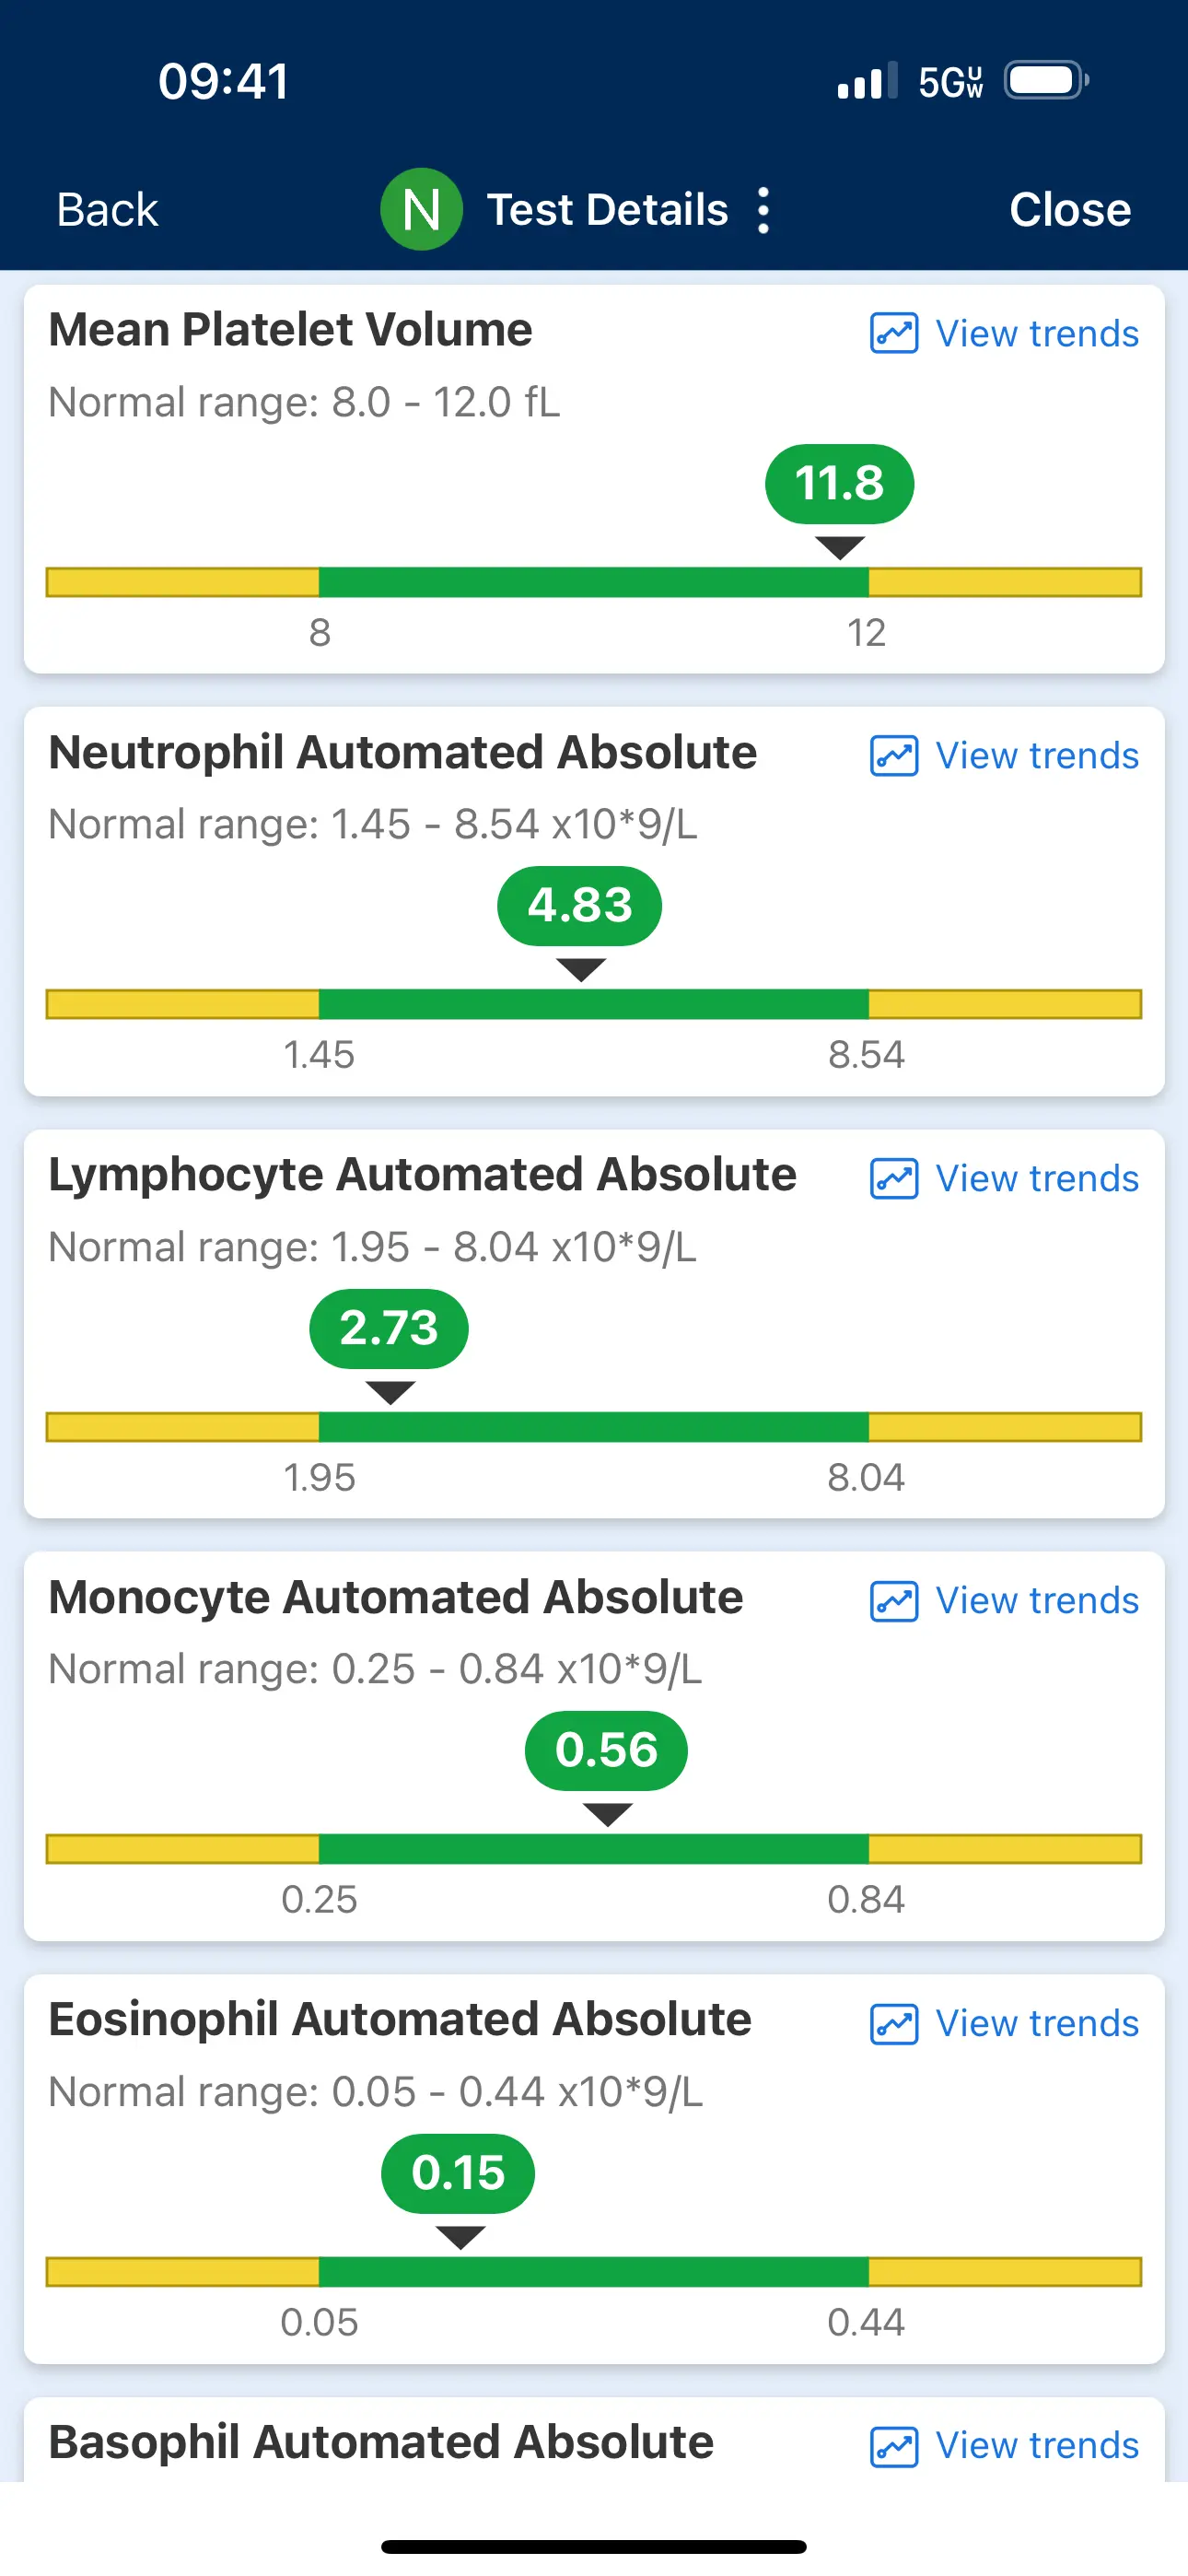Screen dimensions: 1188x2576
Task: Tap the 0.56 monocyte value bubble
Action: 606,1751
